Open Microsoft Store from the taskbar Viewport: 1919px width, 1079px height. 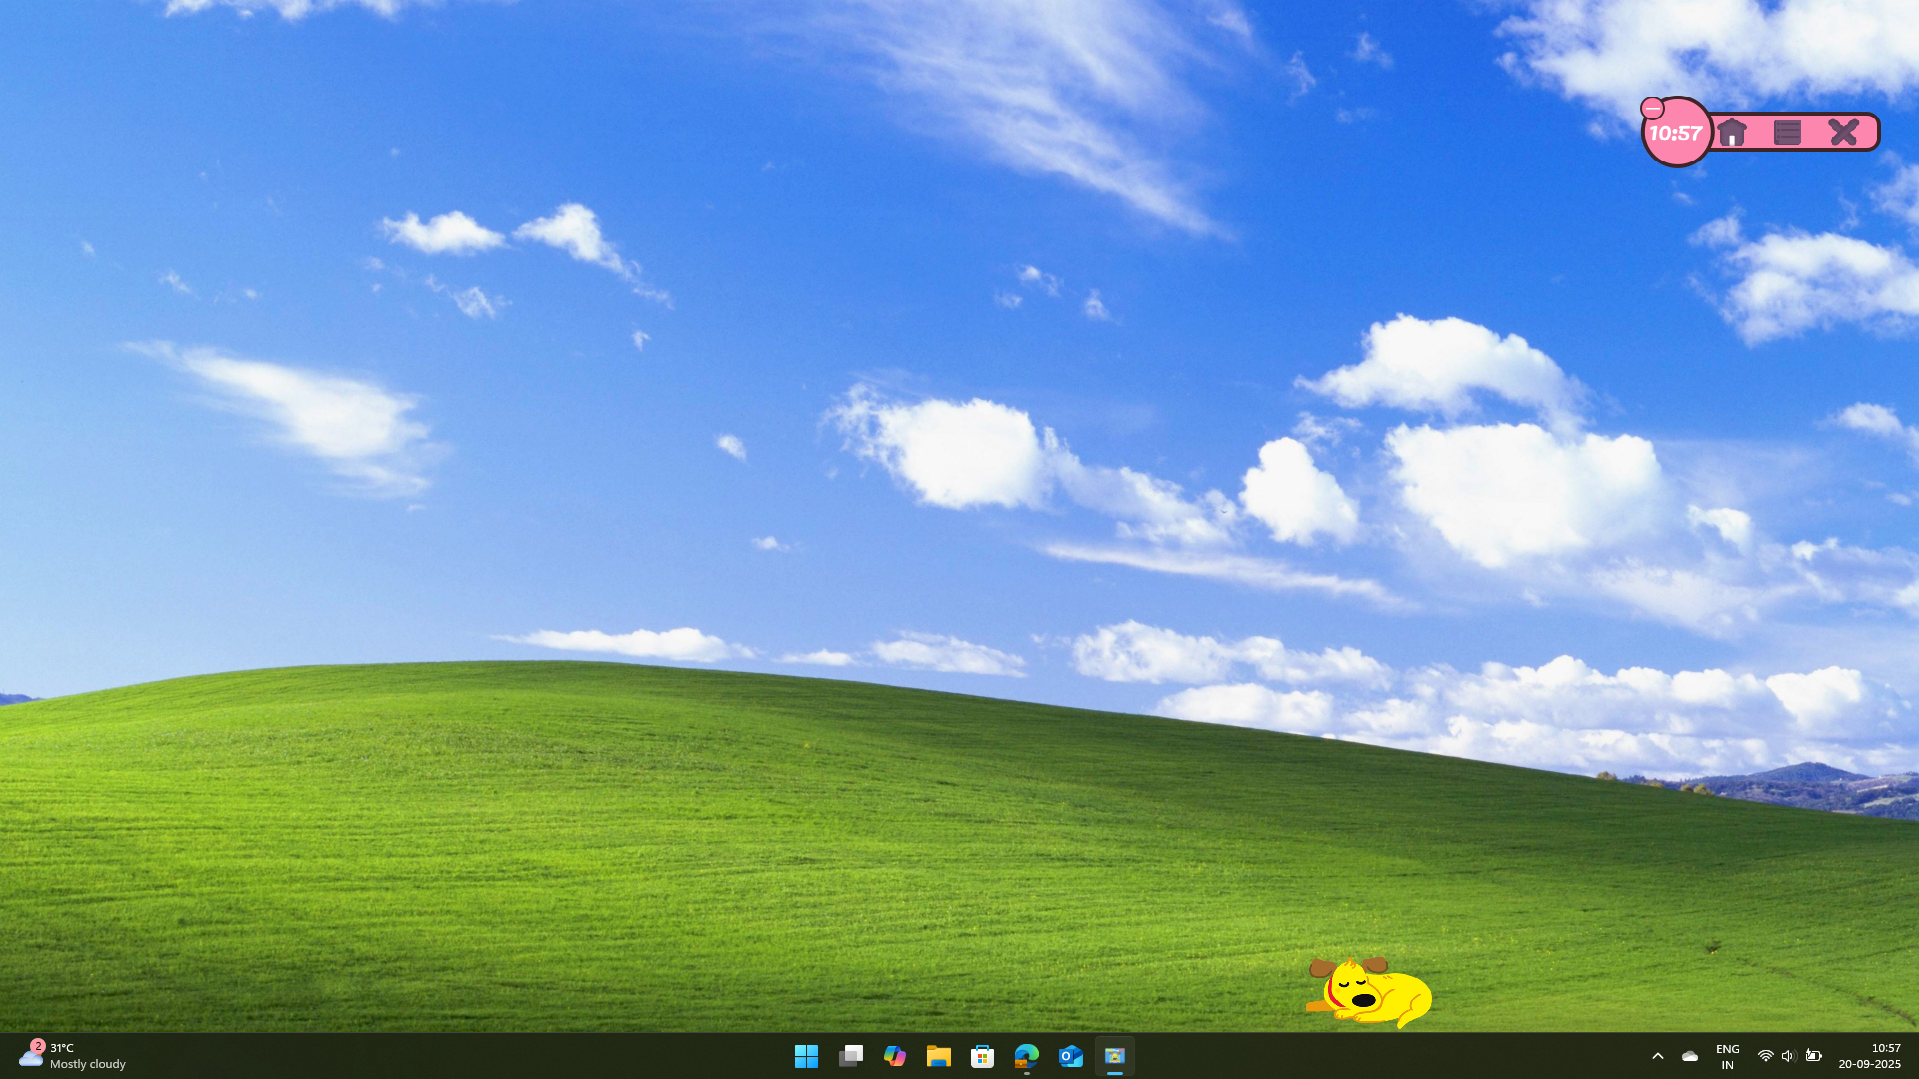(x=982, y=1056)
